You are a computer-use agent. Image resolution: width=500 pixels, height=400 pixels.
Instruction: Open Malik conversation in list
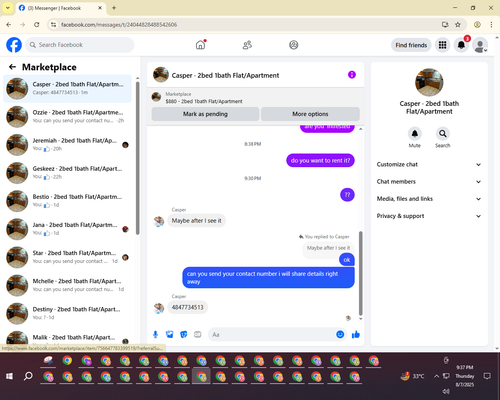tap(67, 338)
